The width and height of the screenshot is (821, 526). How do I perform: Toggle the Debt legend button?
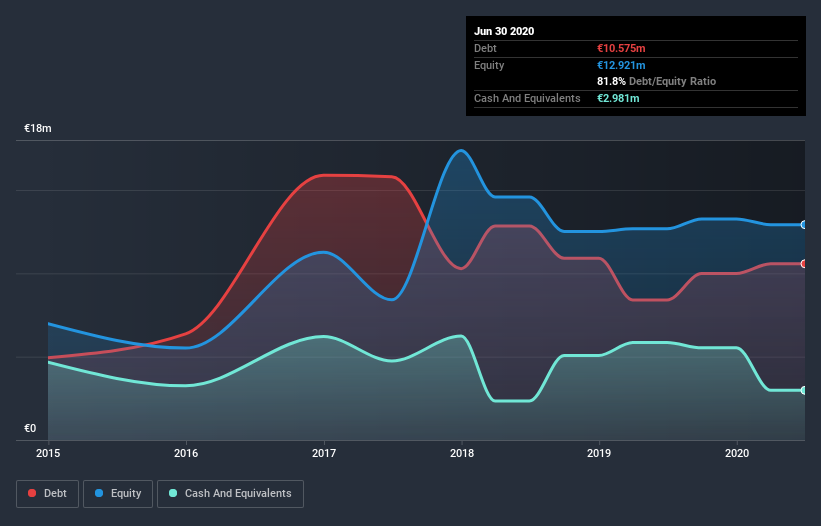click(x=47, y=494)
